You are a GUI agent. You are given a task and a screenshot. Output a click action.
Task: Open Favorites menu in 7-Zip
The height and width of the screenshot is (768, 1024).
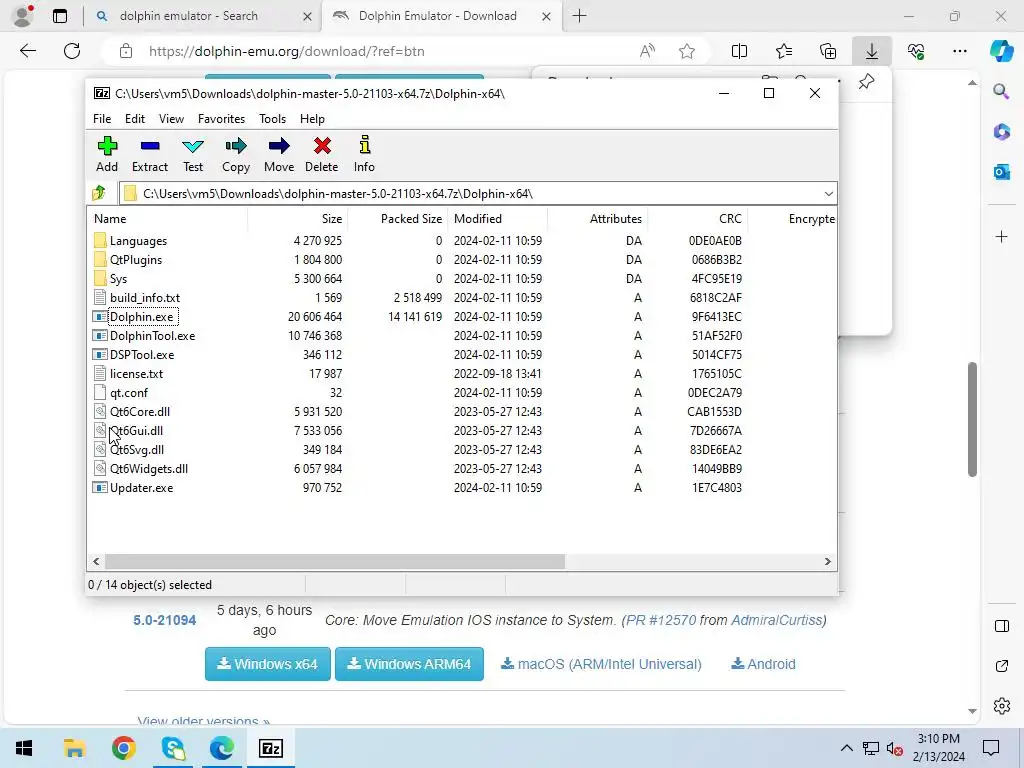pyautogui.click(x=221, y=119)
